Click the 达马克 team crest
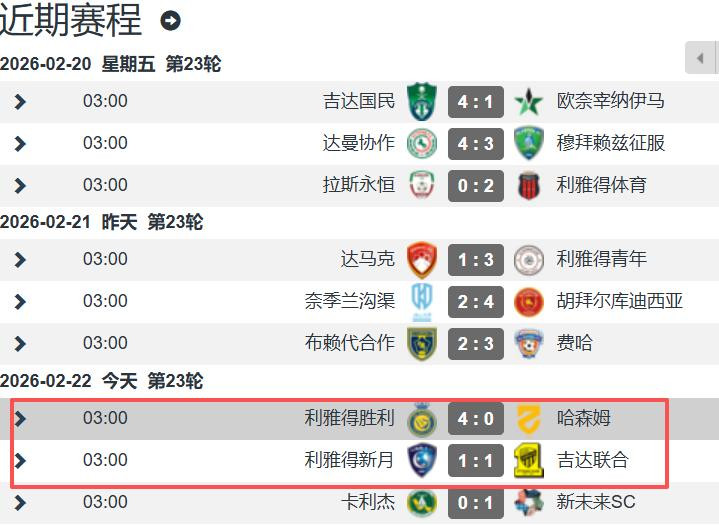This screenshot has width=719, height=525. (422, 259)
